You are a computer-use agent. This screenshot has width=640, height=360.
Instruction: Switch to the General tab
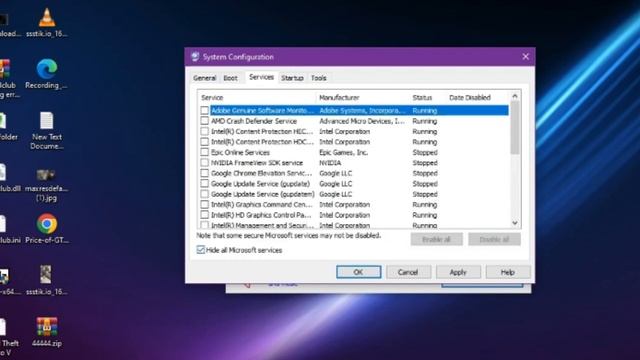click(x=204, y=78)
